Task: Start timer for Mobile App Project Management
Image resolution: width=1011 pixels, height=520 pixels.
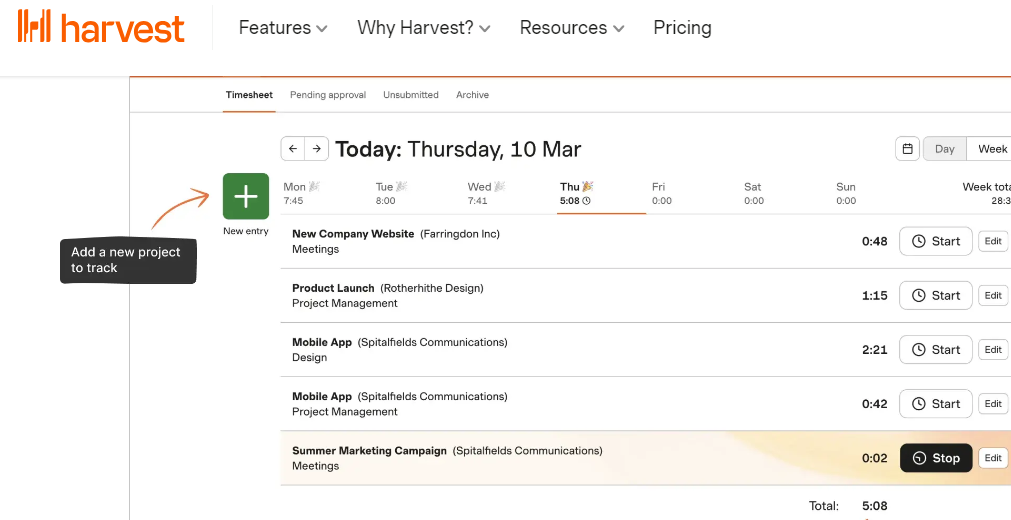Action: (x=936, y=404)
